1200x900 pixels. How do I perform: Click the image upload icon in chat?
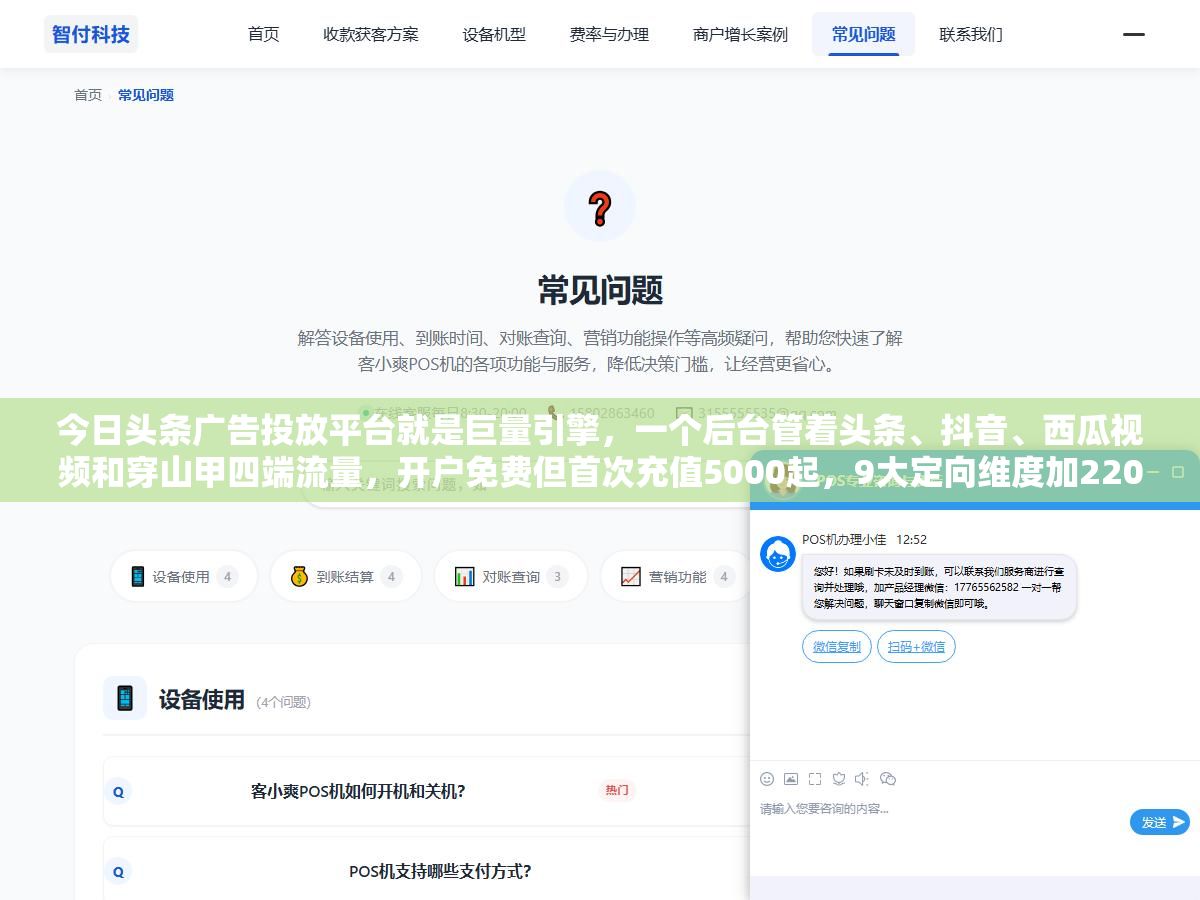pos(791,778)
